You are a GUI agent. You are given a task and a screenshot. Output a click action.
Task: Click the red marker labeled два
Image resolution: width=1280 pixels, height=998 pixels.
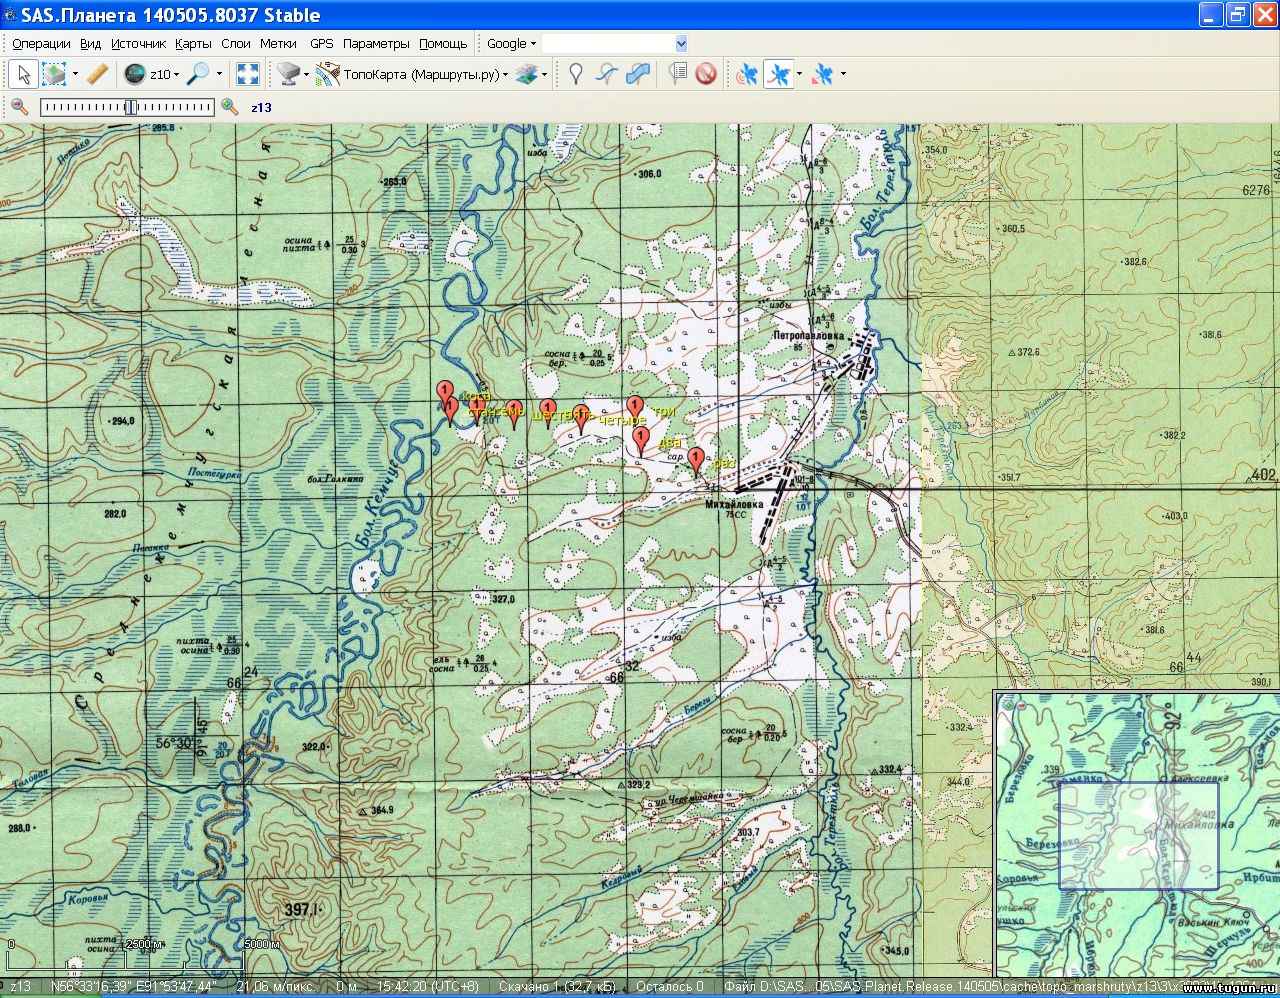641,440
